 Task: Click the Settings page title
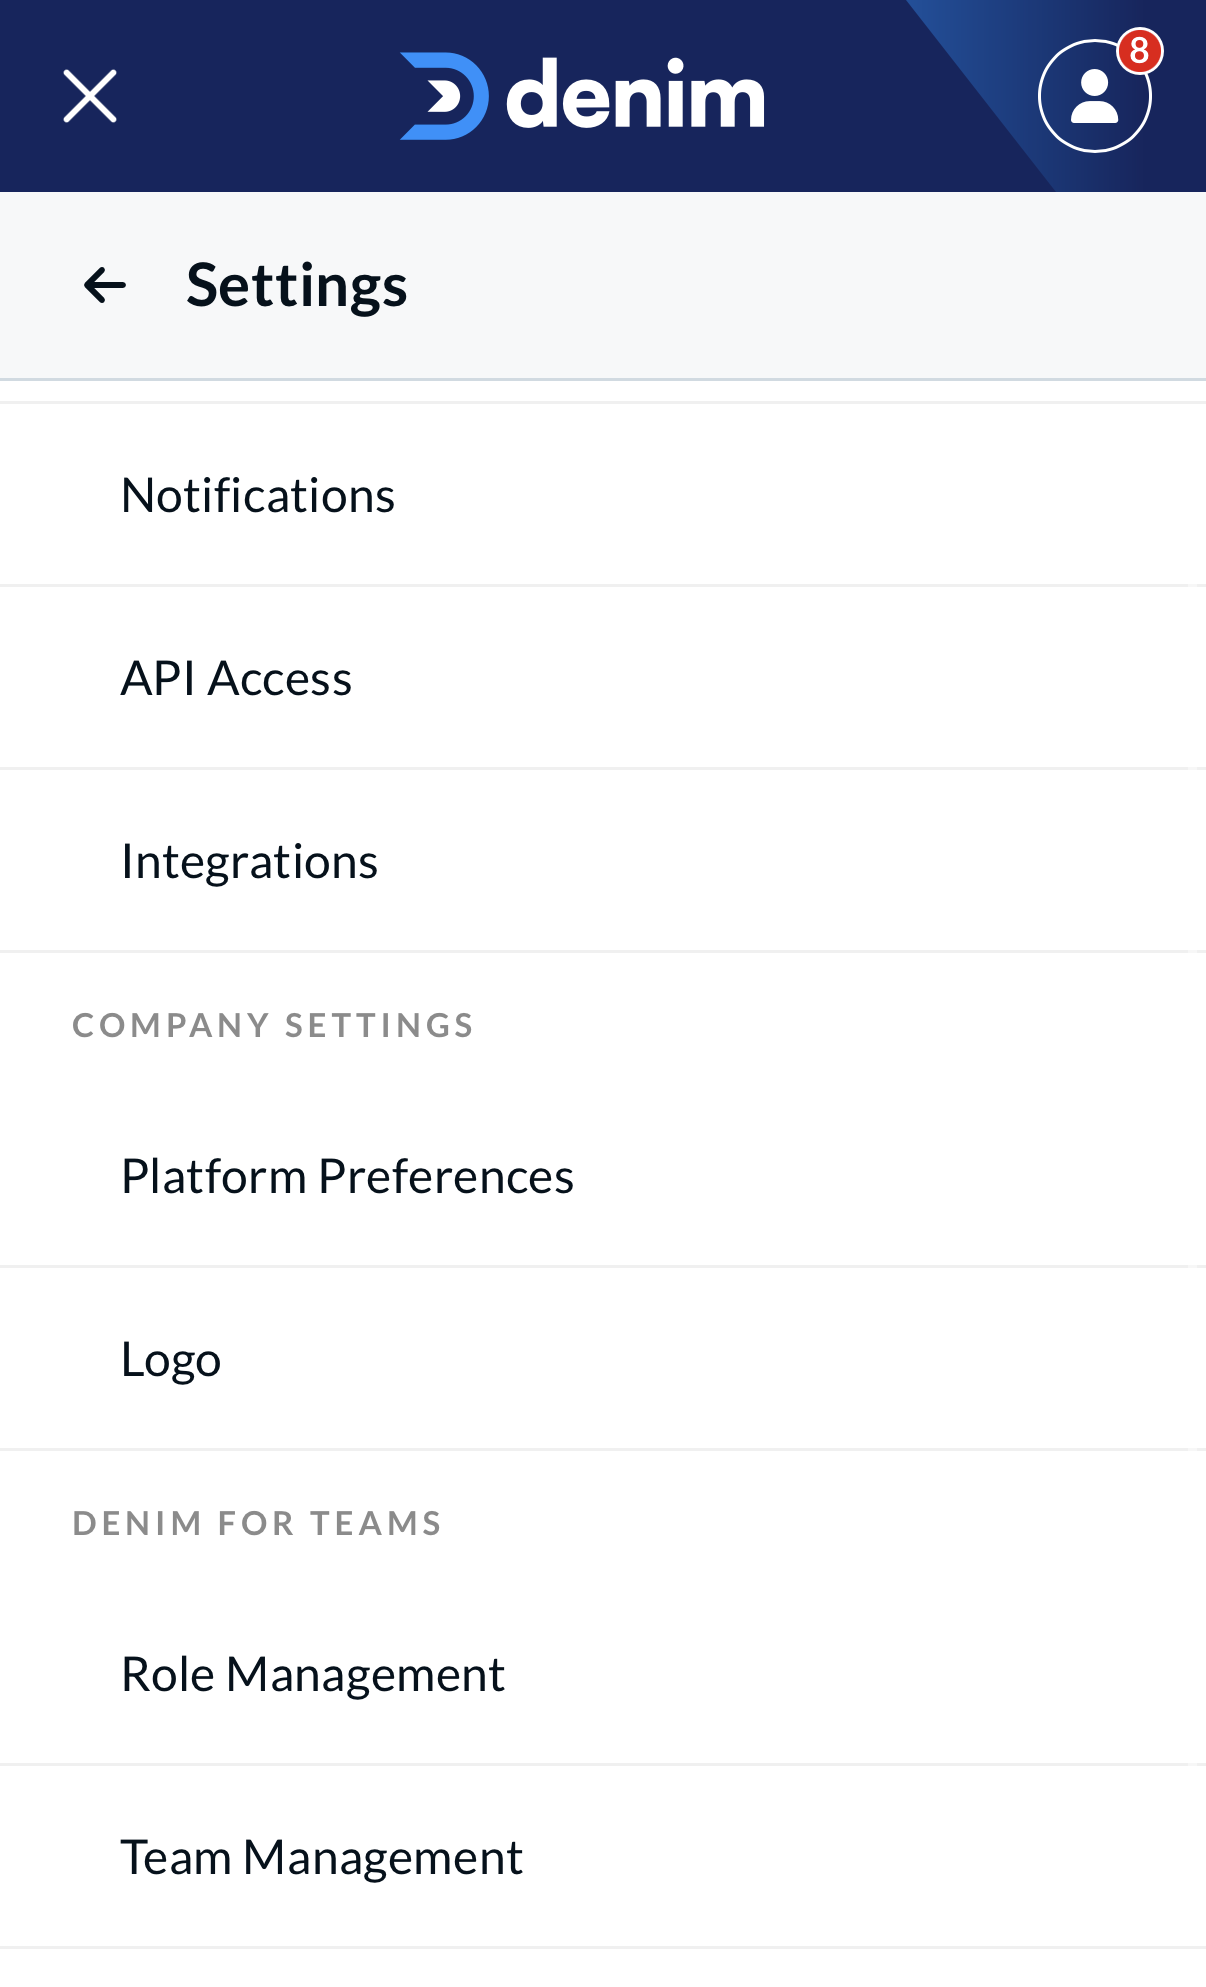[297, 285]
